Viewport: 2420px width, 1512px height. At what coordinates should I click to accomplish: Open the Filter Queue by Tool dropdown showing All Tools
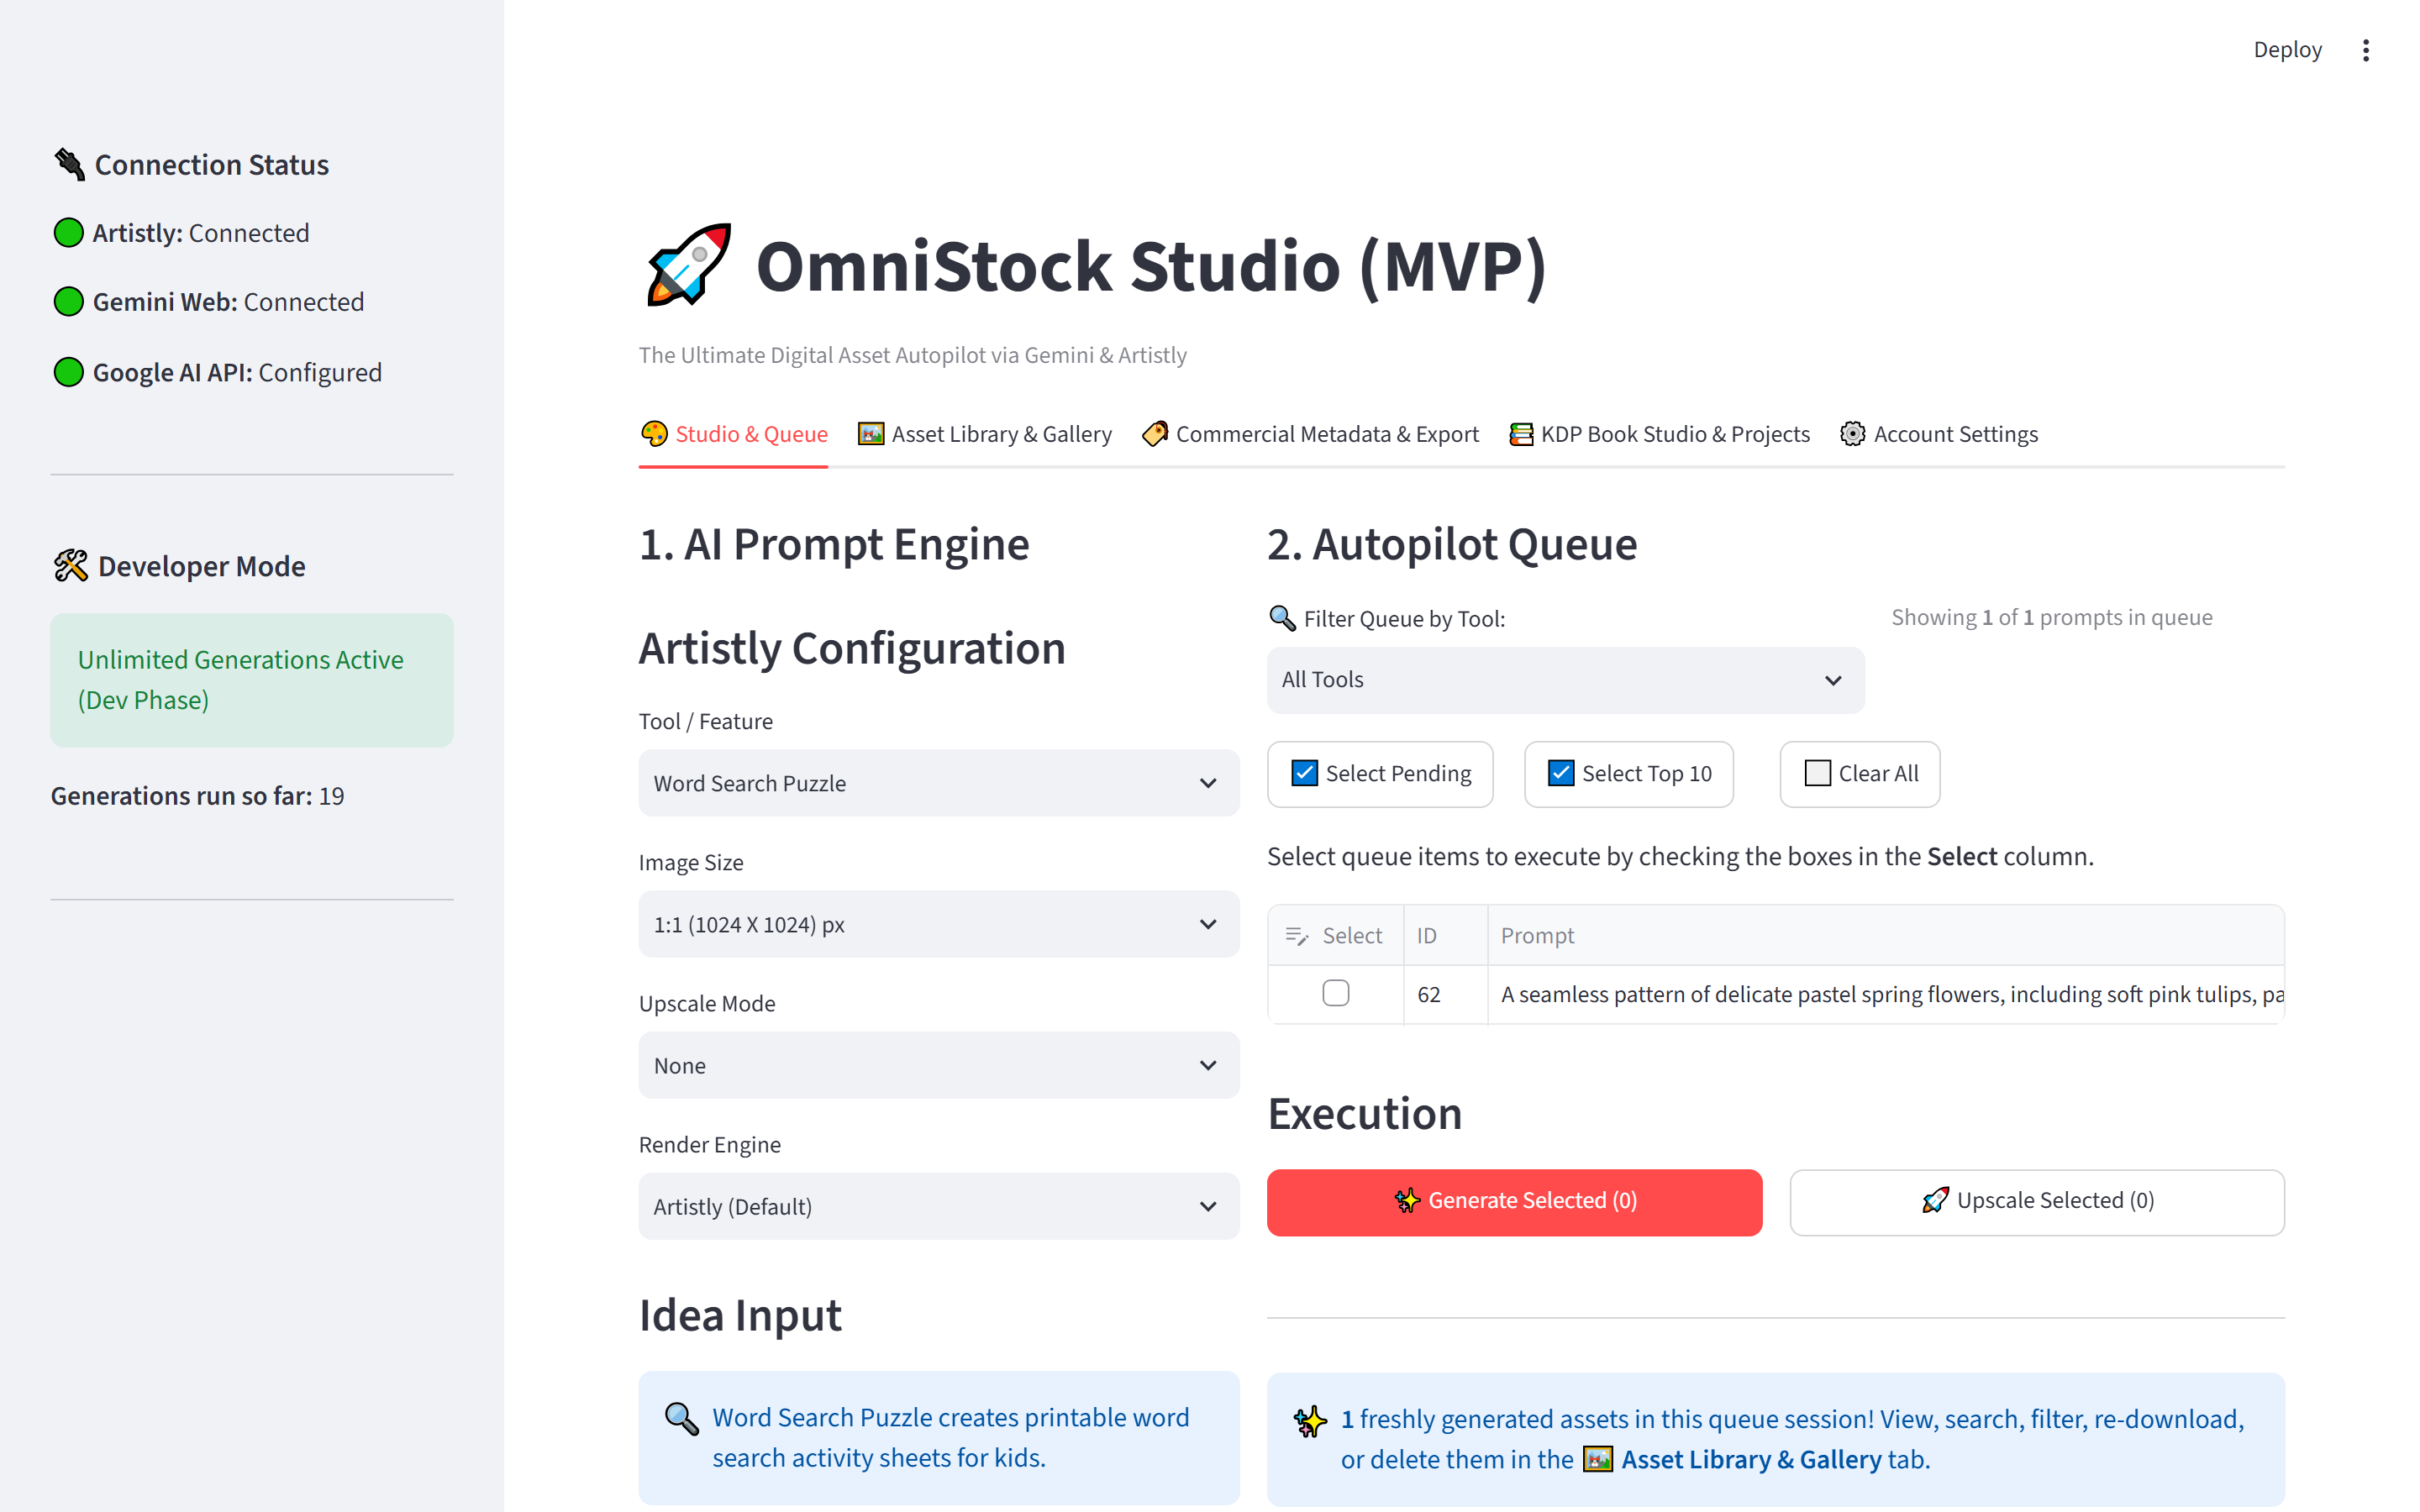click(x=1565, y=680)
